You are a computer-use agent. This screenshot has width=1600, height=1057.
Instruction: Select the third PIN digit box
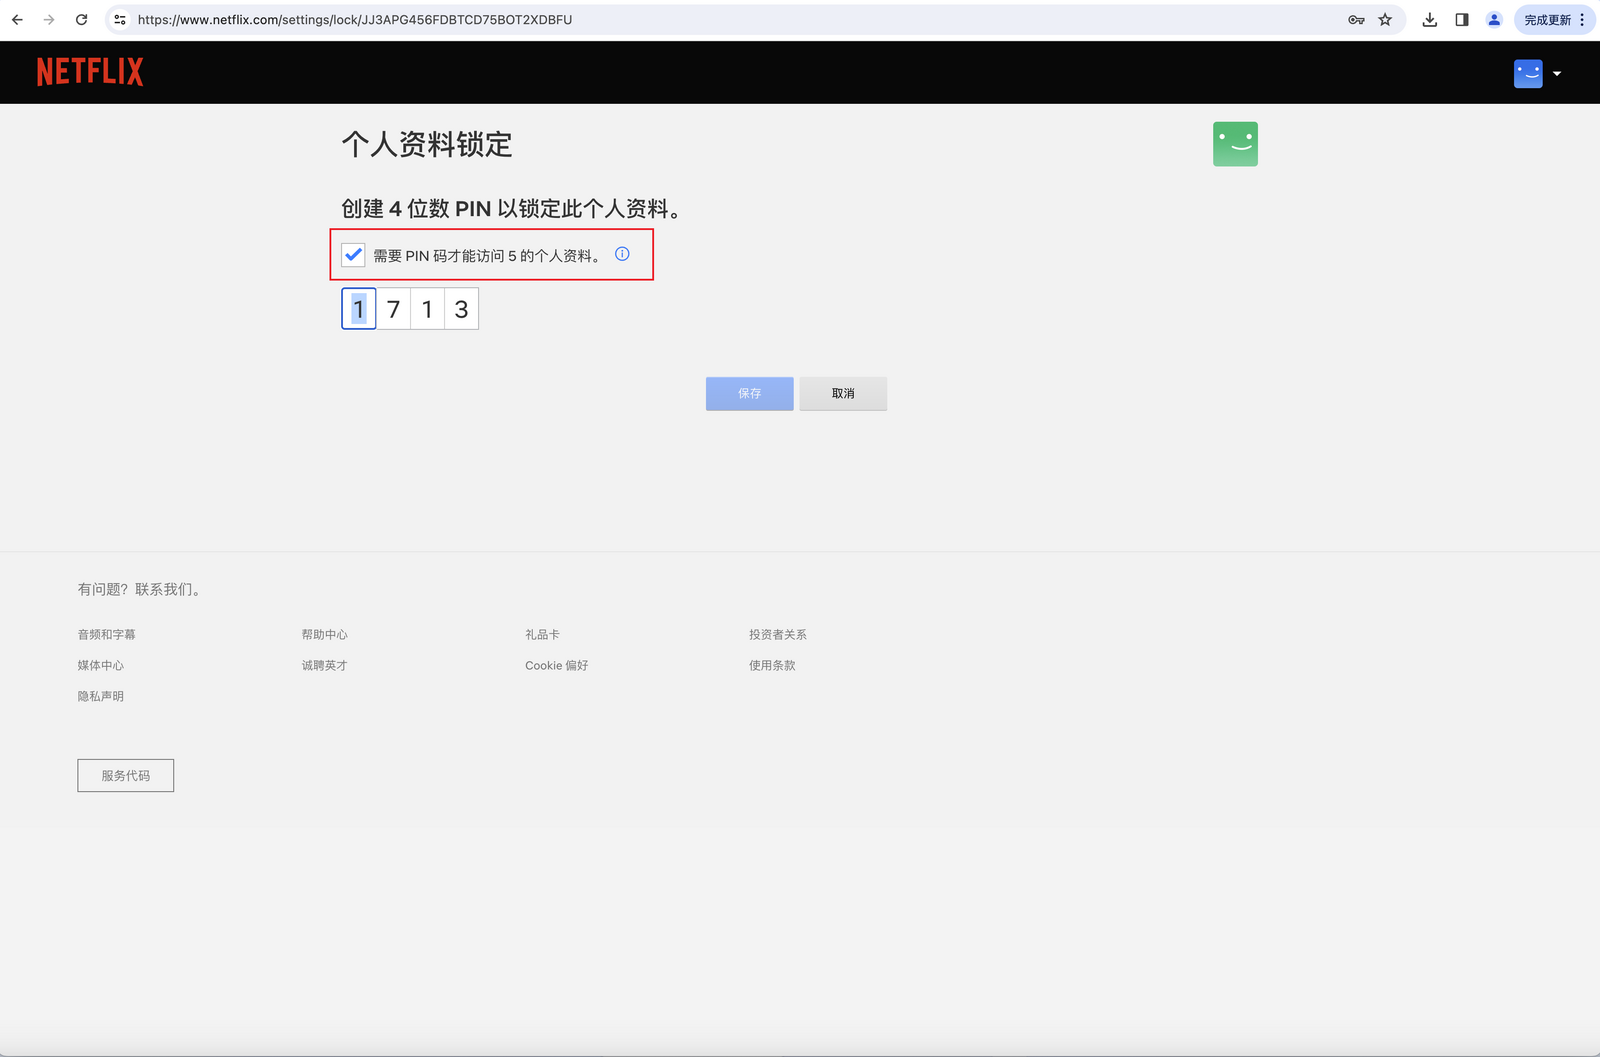coord(427,309)
